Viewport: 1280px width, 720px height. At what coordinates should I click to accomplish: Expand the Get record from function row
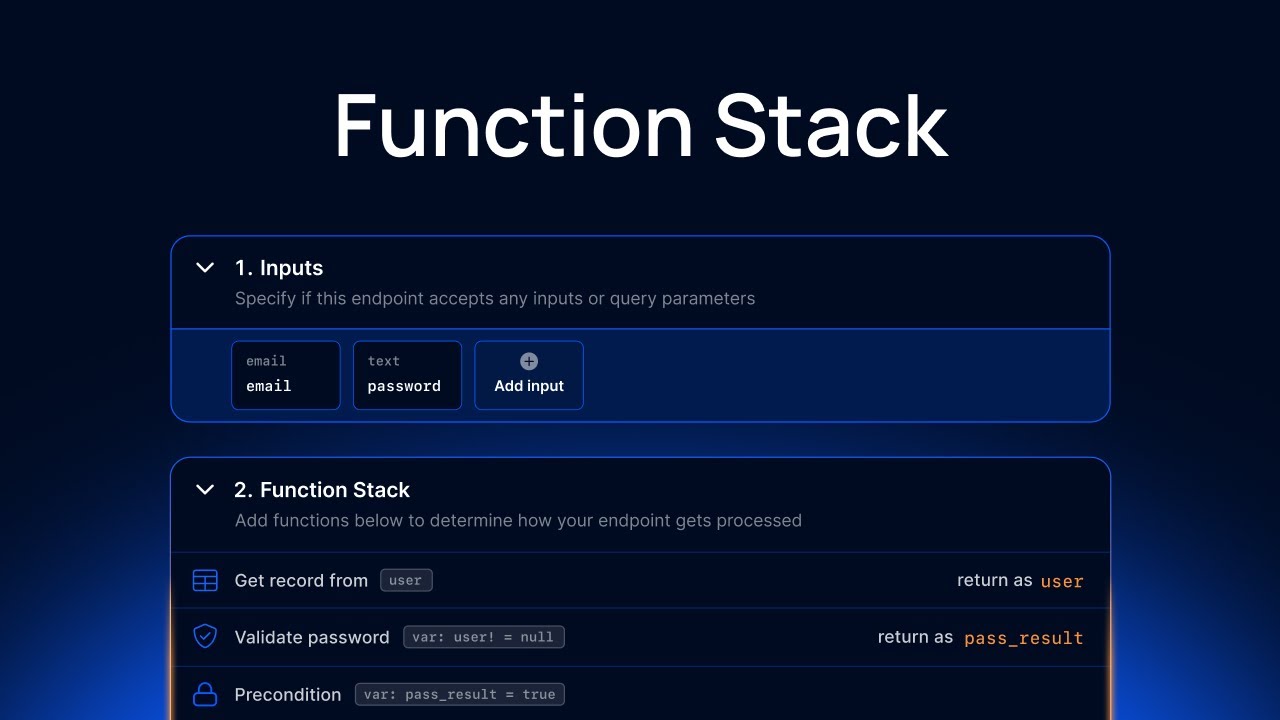pyautogui.click(x=301, y=580)
